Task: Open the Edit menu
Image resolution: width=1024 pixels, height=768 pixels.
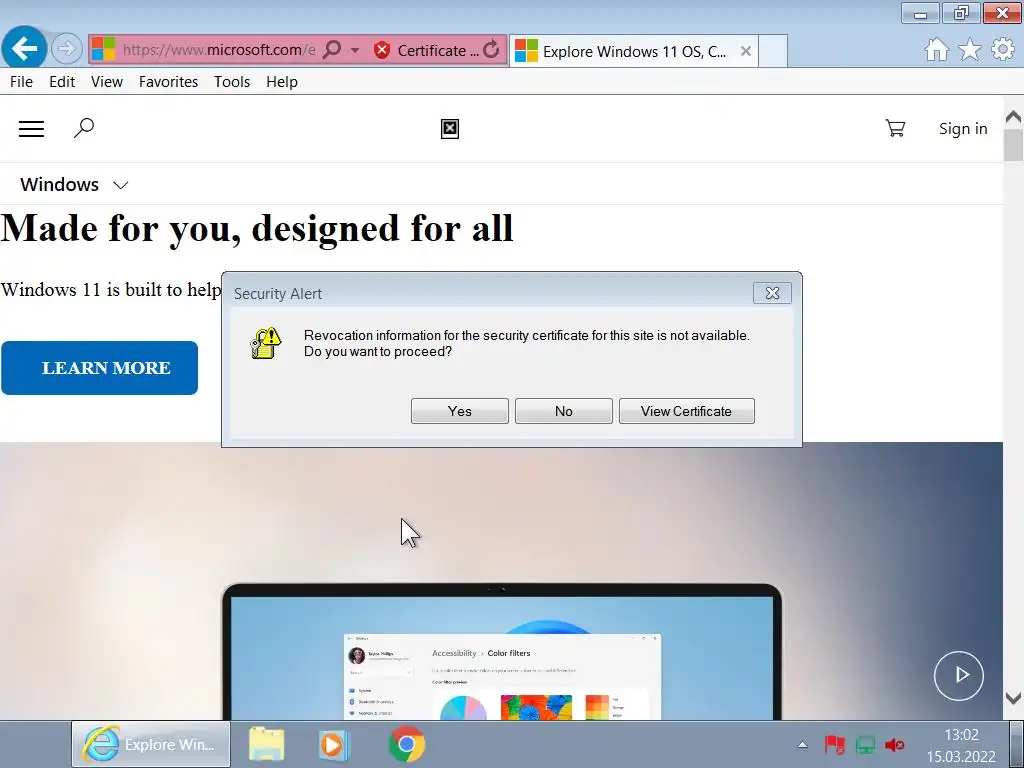Action: [x=62, y=82]
